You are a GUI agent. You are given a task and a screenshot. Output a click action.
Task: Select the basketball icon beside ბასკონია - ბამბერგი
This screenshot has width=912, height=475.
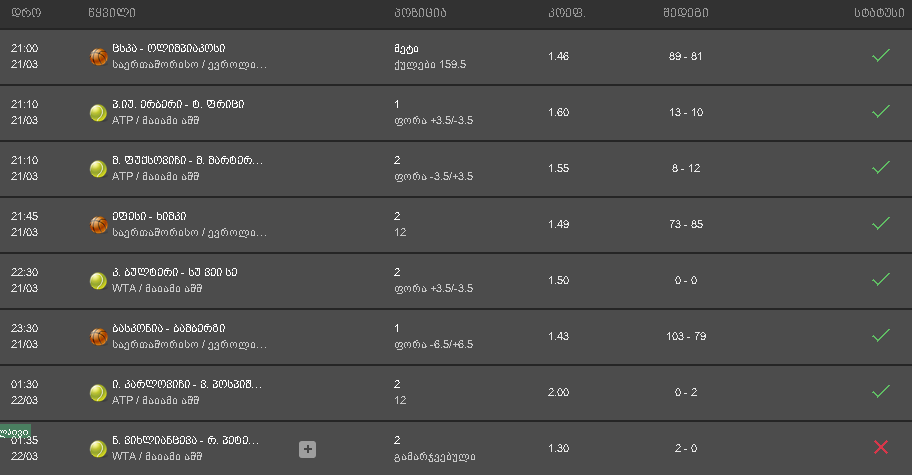point(98,337)
